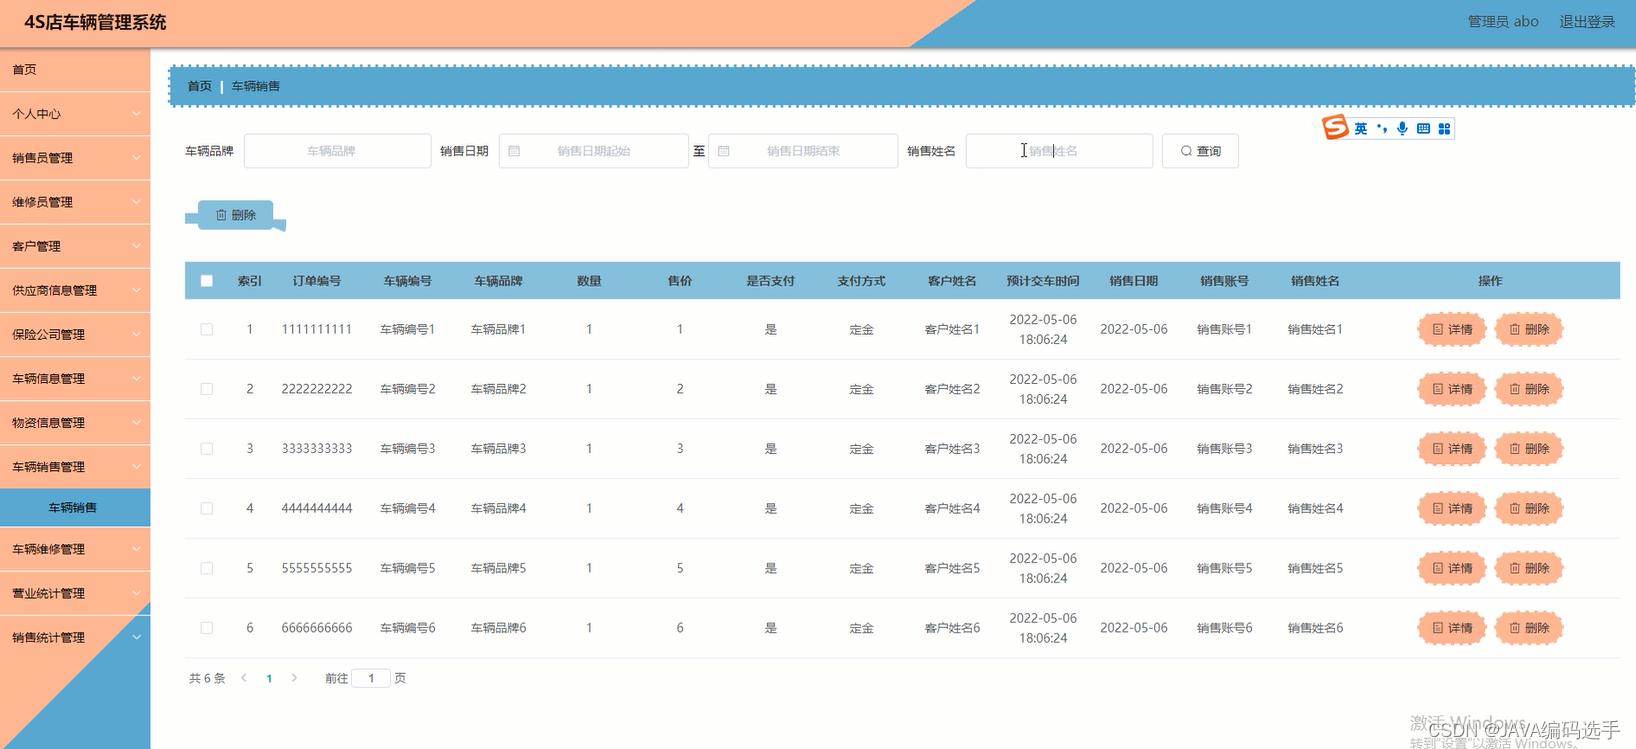This screenshot has height=749, width=1636.
Task: Check the row with order 2222222222
Action: click(207, 389)
